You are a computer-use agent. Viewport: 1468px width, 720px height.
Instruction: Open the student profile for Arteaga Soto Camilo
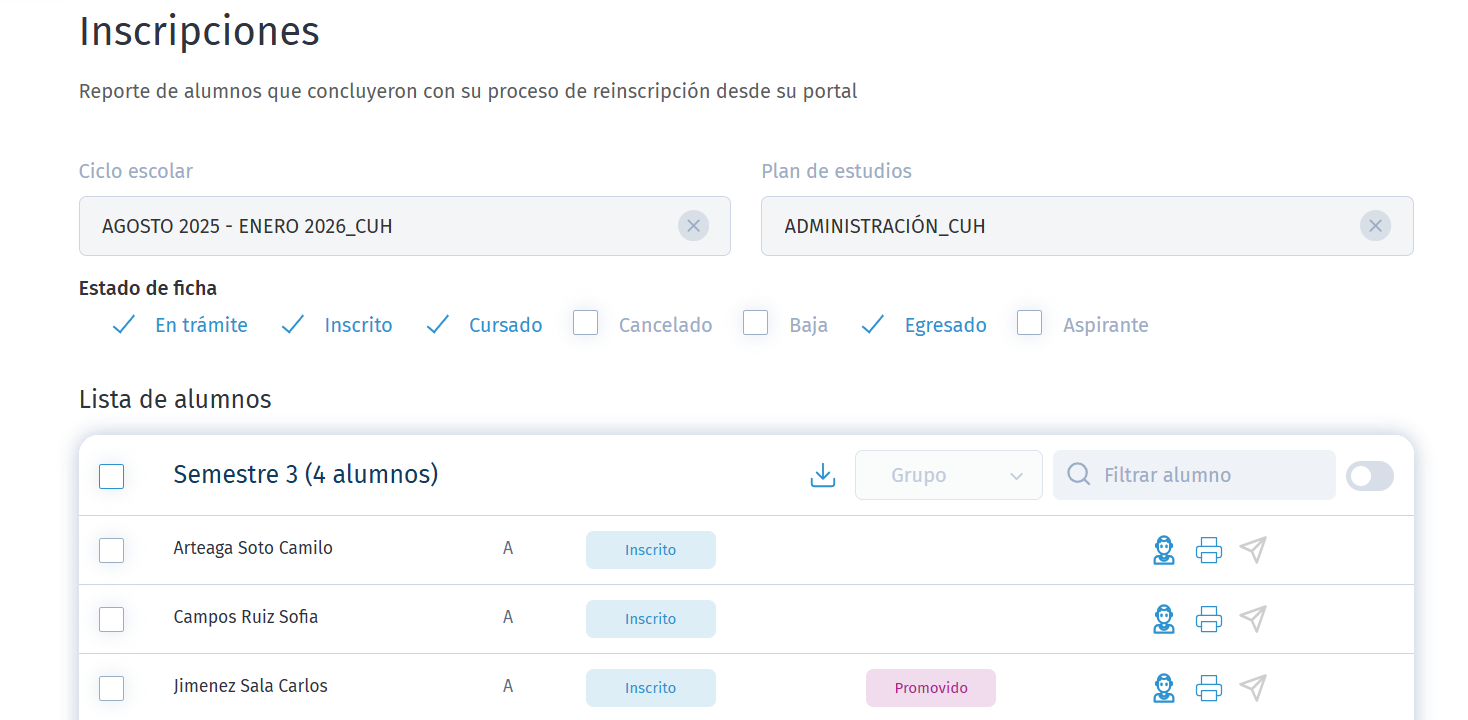pos(1164,549)
